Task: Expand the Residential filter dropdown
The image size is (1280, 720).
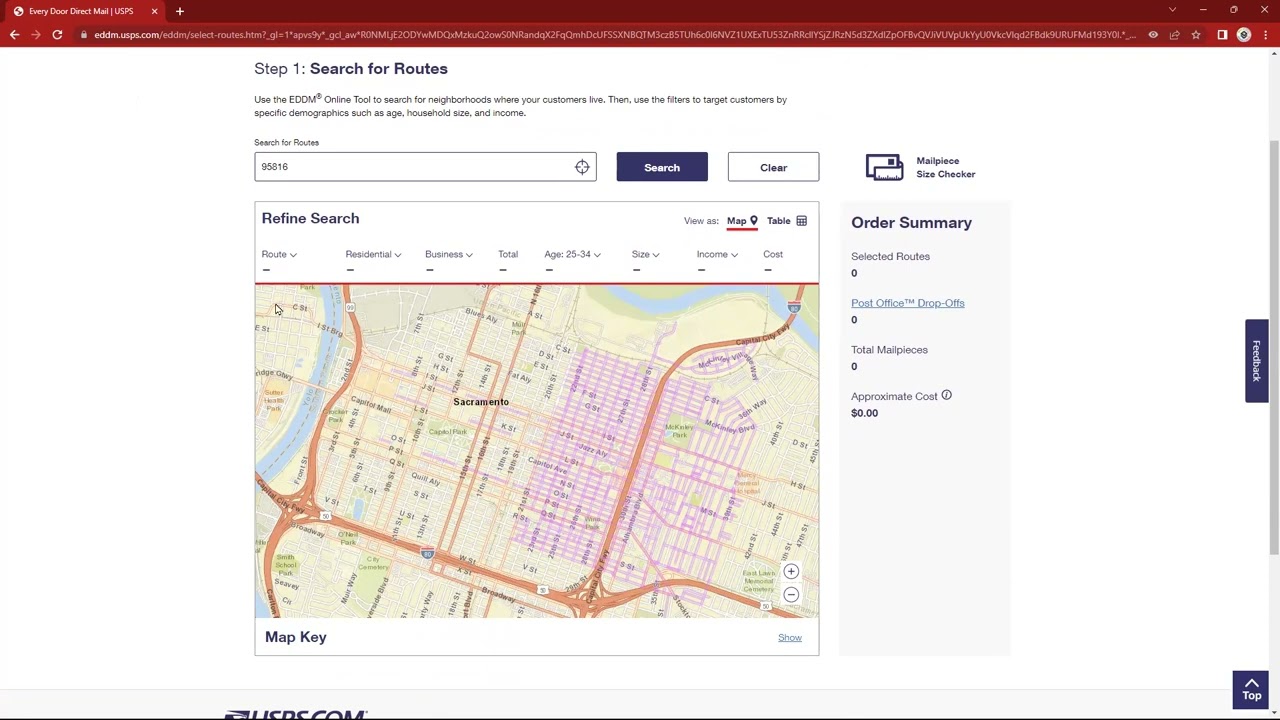Action: (x=373, y=254)
